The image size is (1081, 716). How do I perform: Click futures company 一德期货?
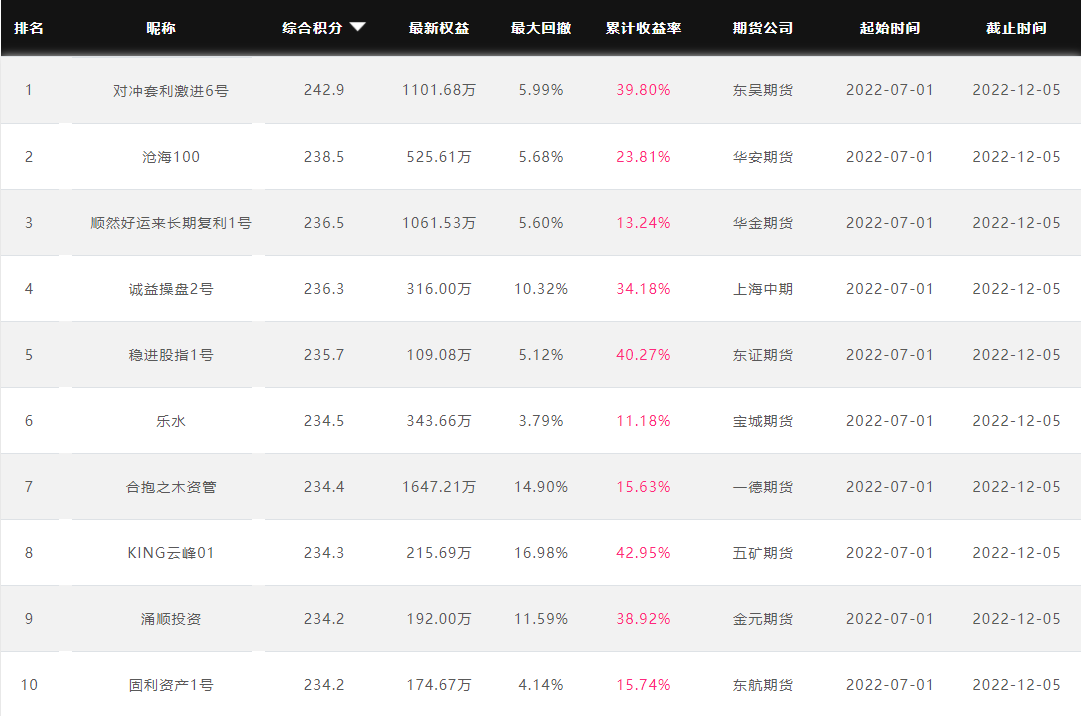pos(762,487)
